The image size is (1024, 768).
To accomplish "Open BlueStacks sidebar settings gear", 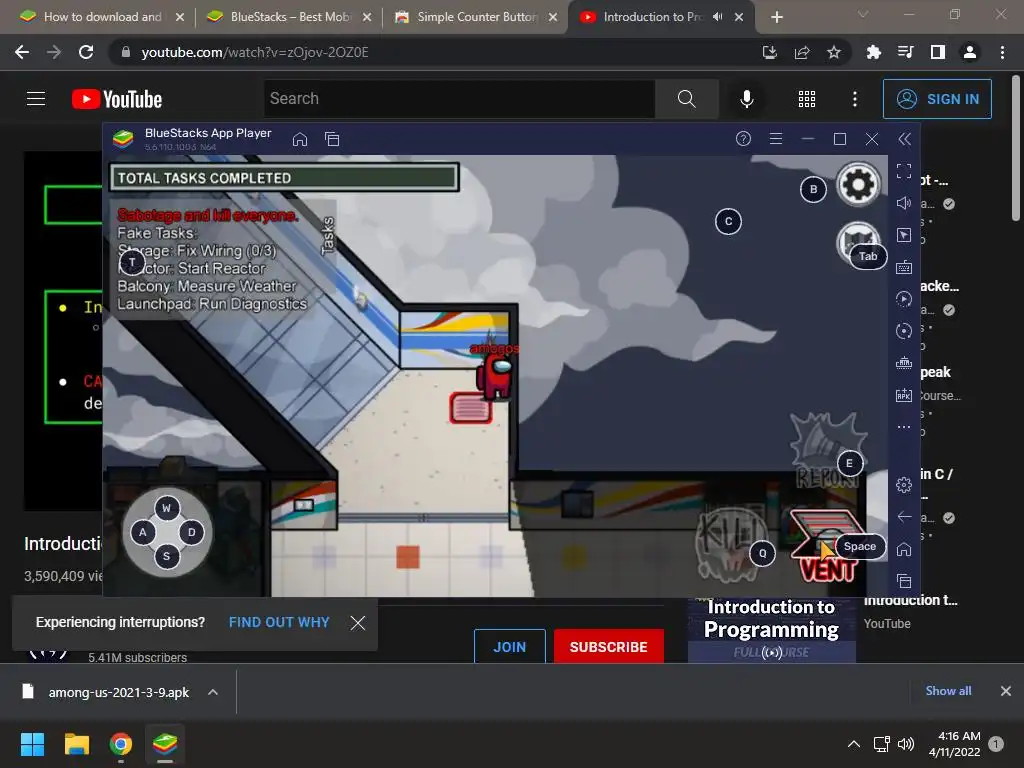I will point(904,485).
